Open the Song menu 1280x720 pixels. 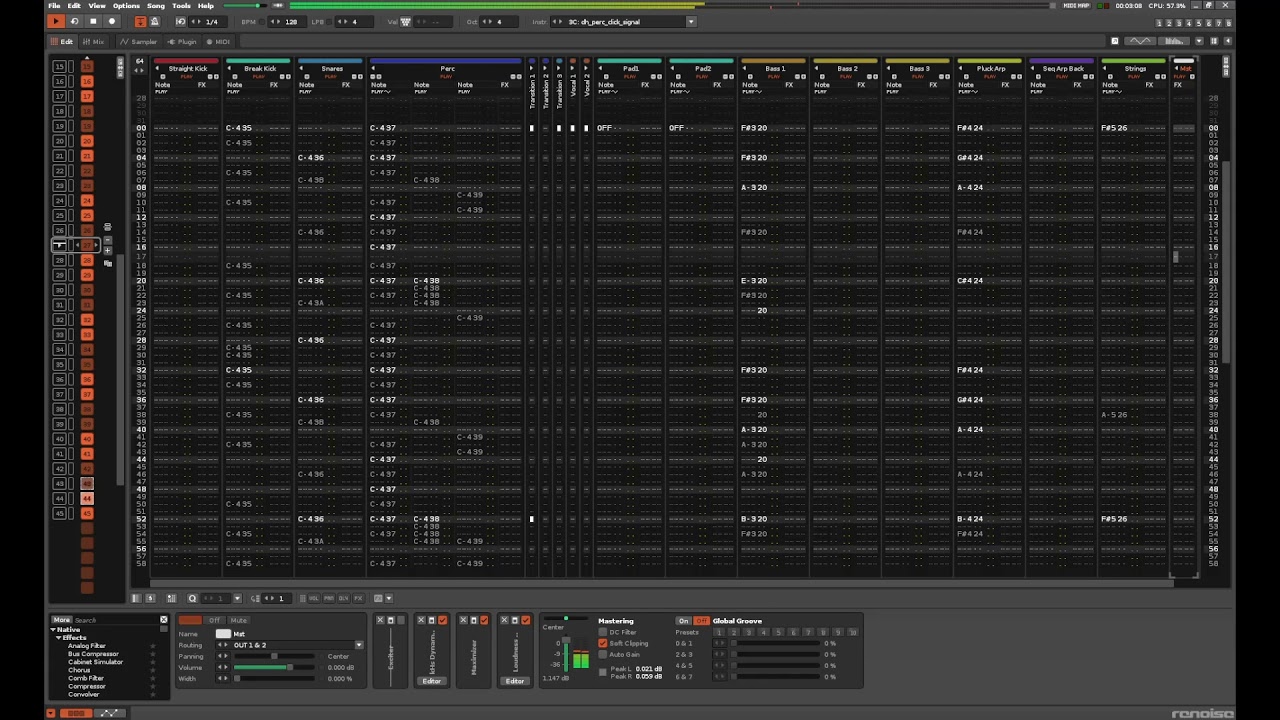(156, 5)
